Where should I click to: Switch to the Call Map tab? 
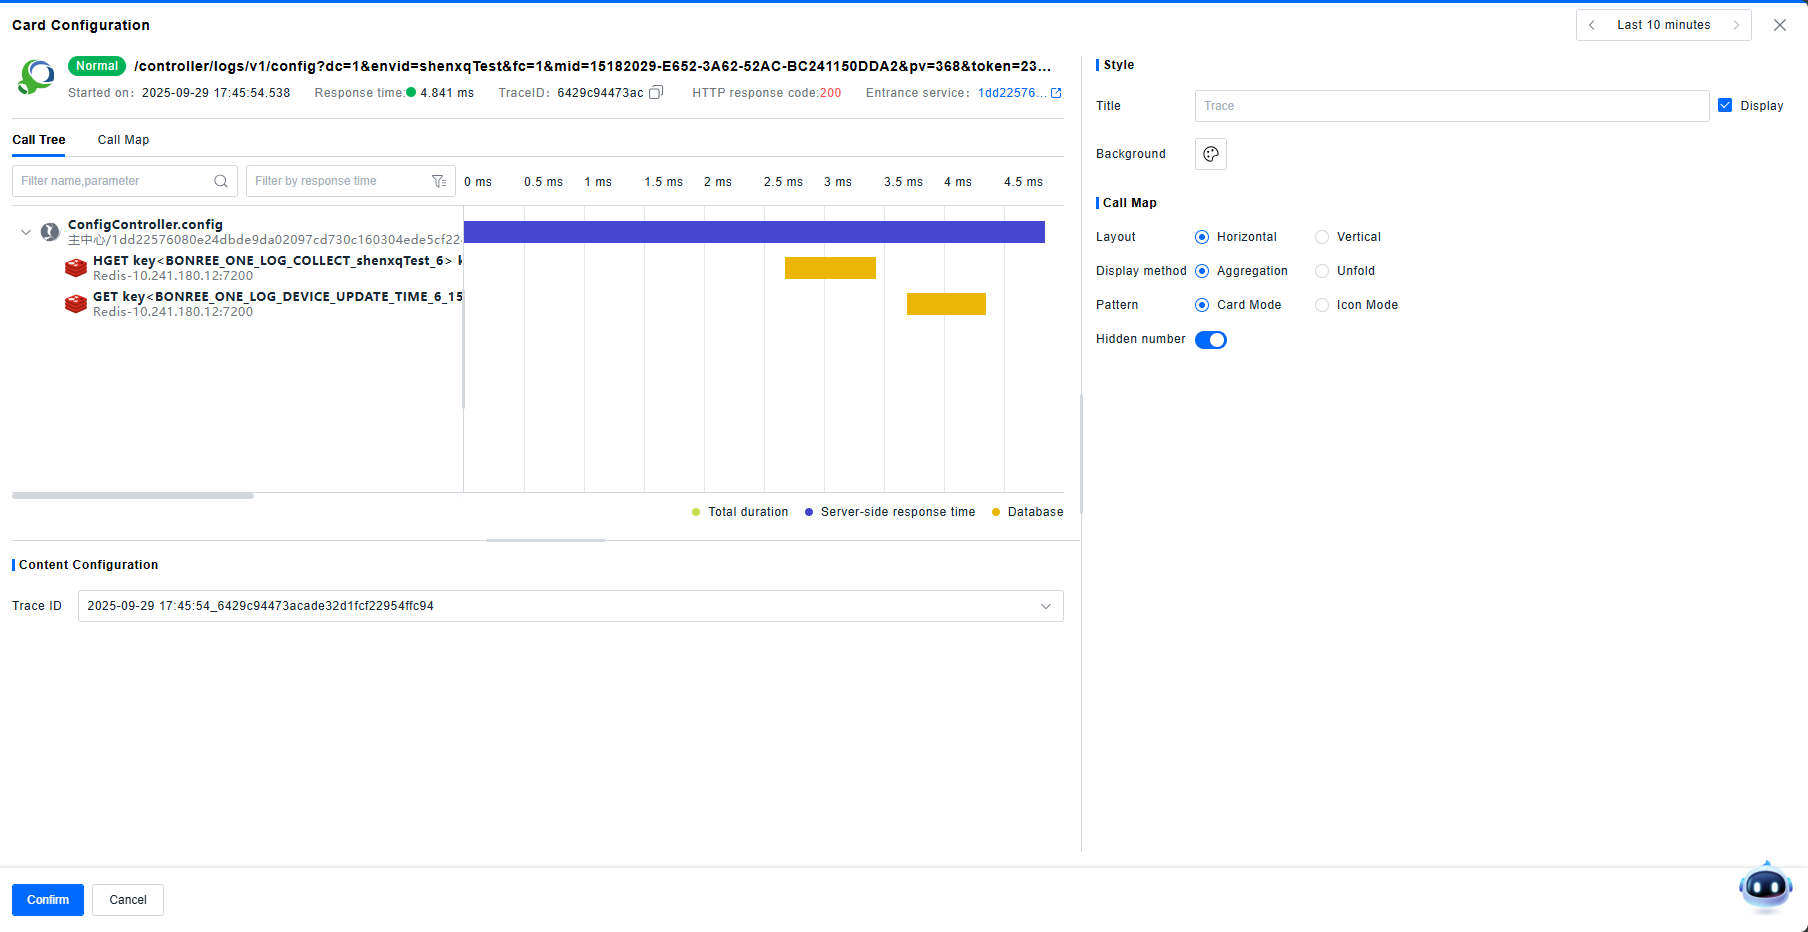click(123, 140)
